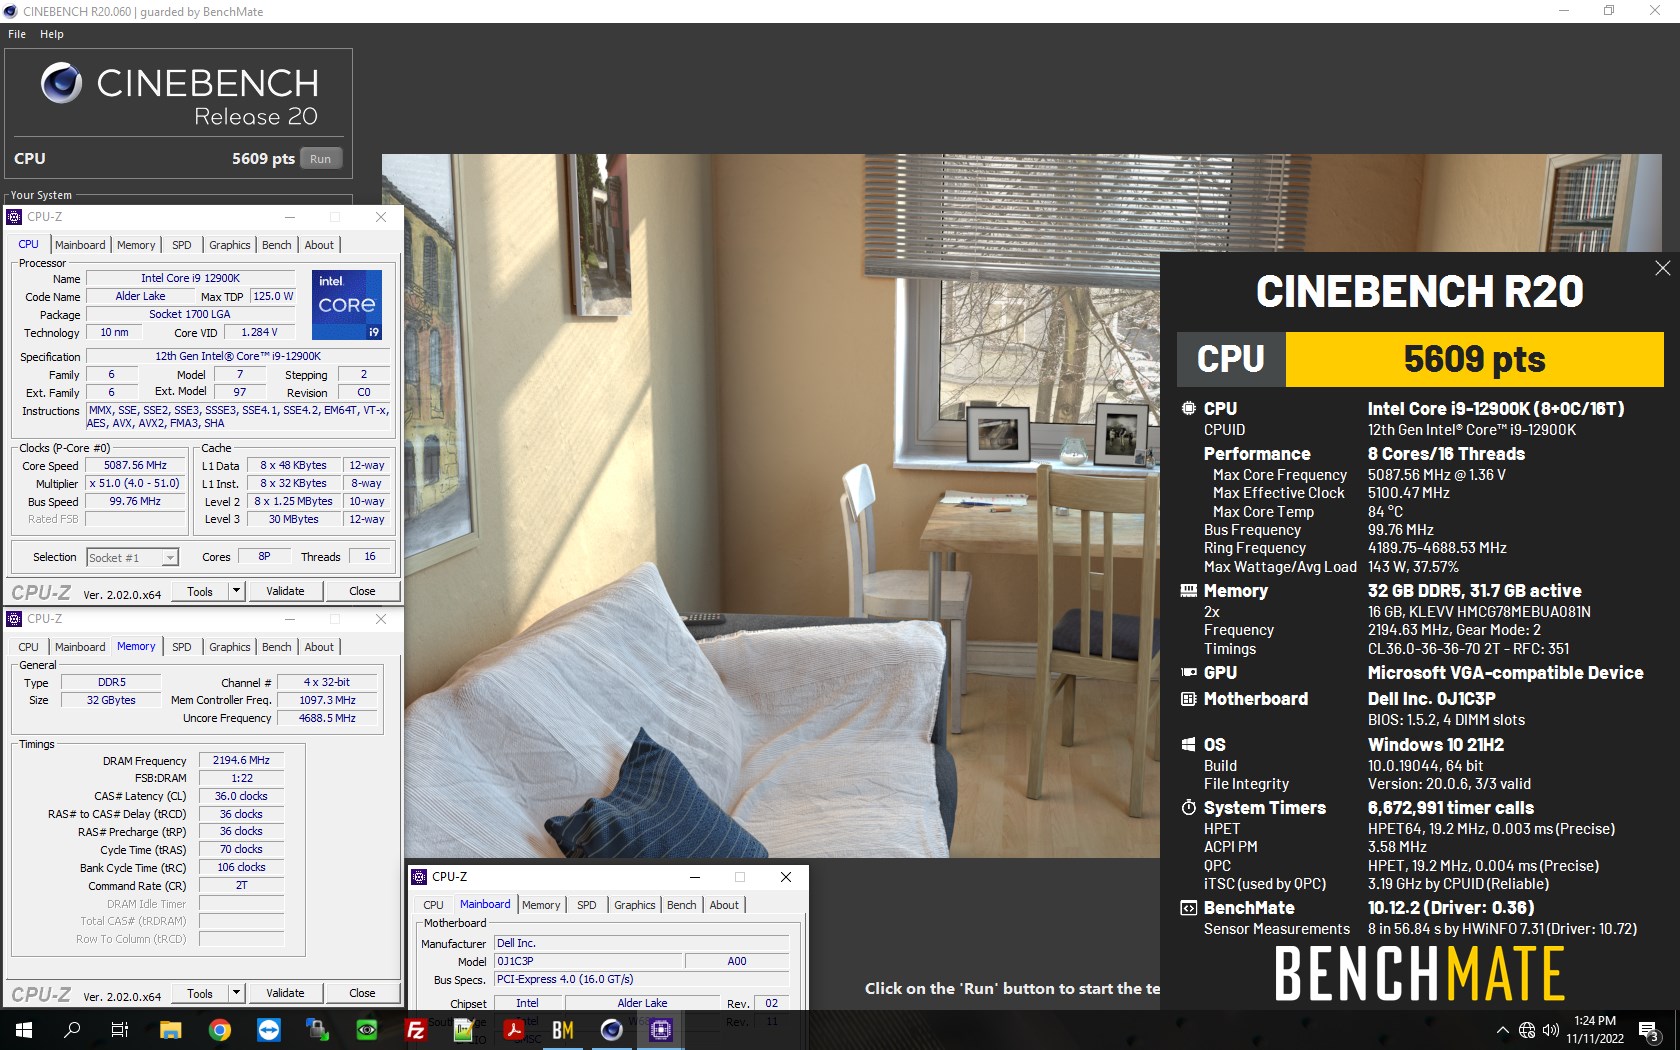This screenshot has width=1680, height=1050.
Task: Click Validate in memory CPU-Z window
Action: point(285,993)
